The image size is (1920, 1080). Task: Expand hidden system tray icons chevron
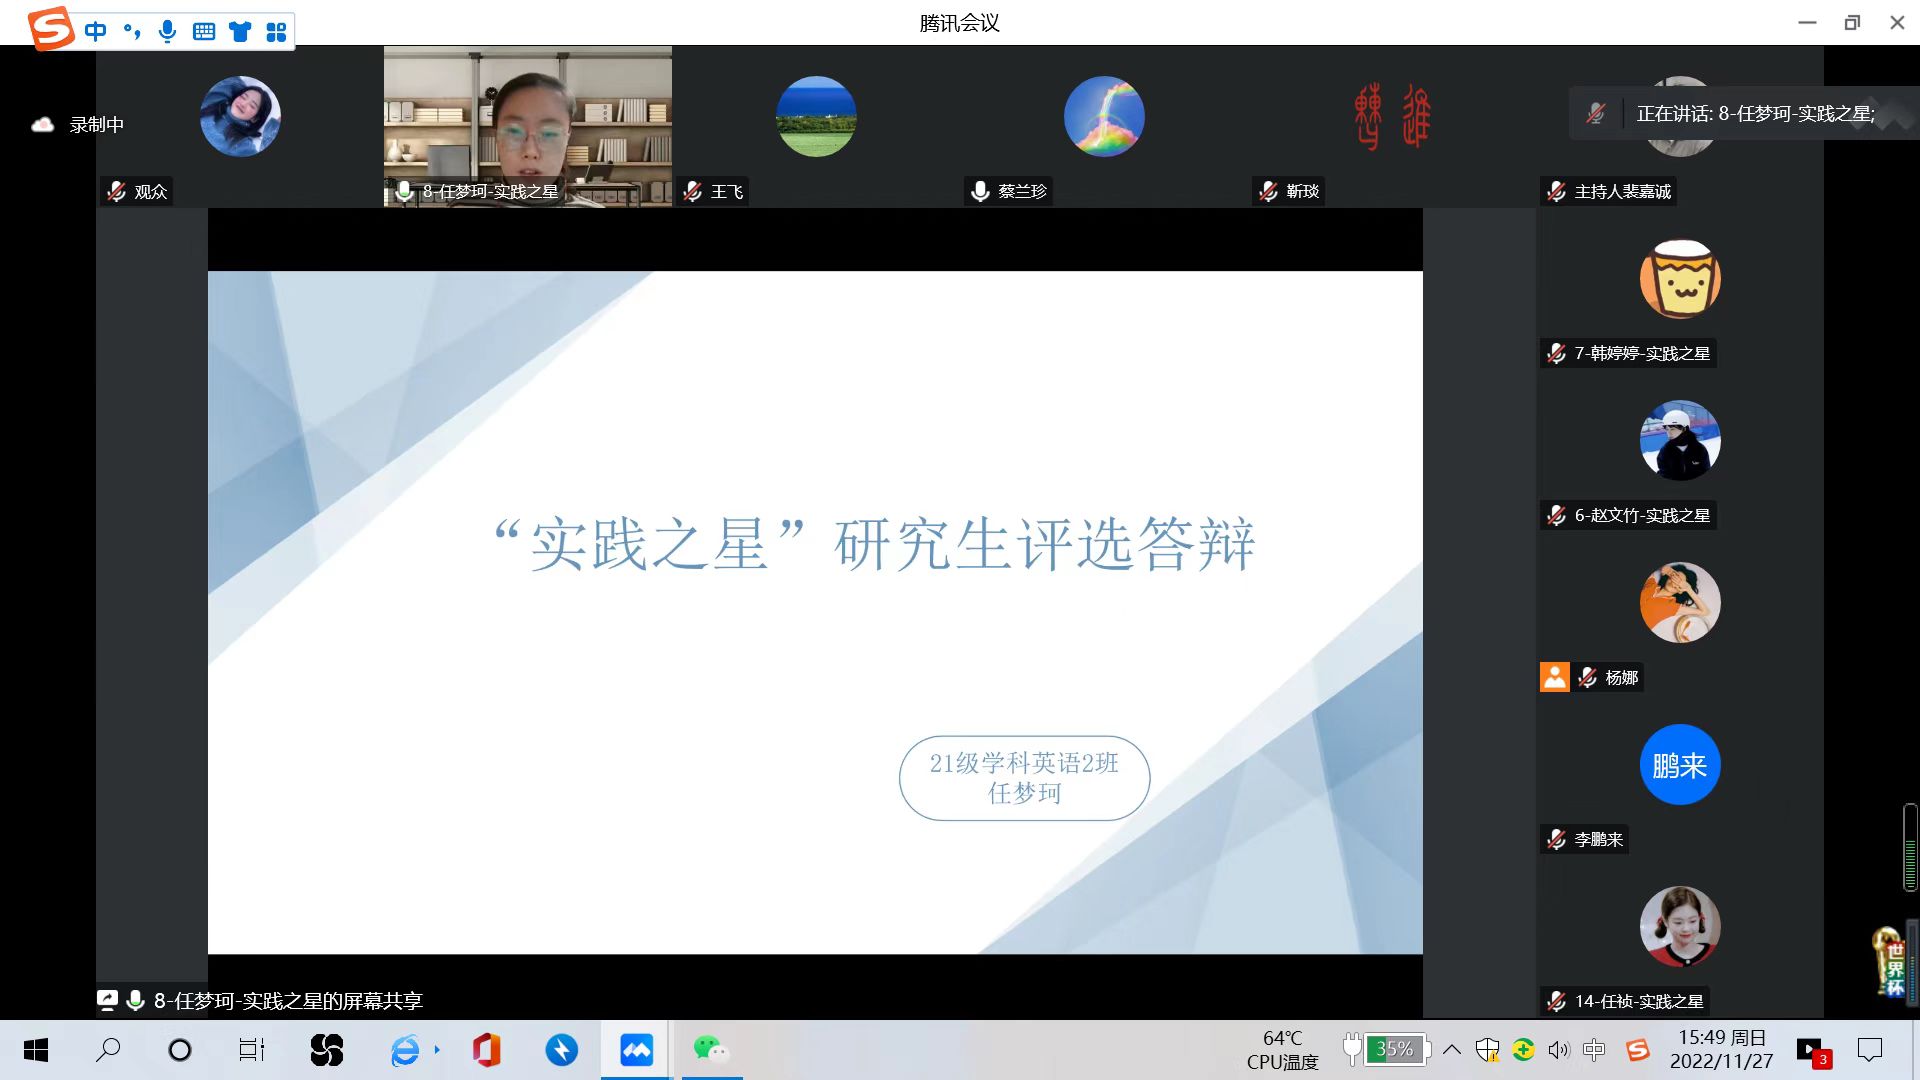(1452, 1050)
